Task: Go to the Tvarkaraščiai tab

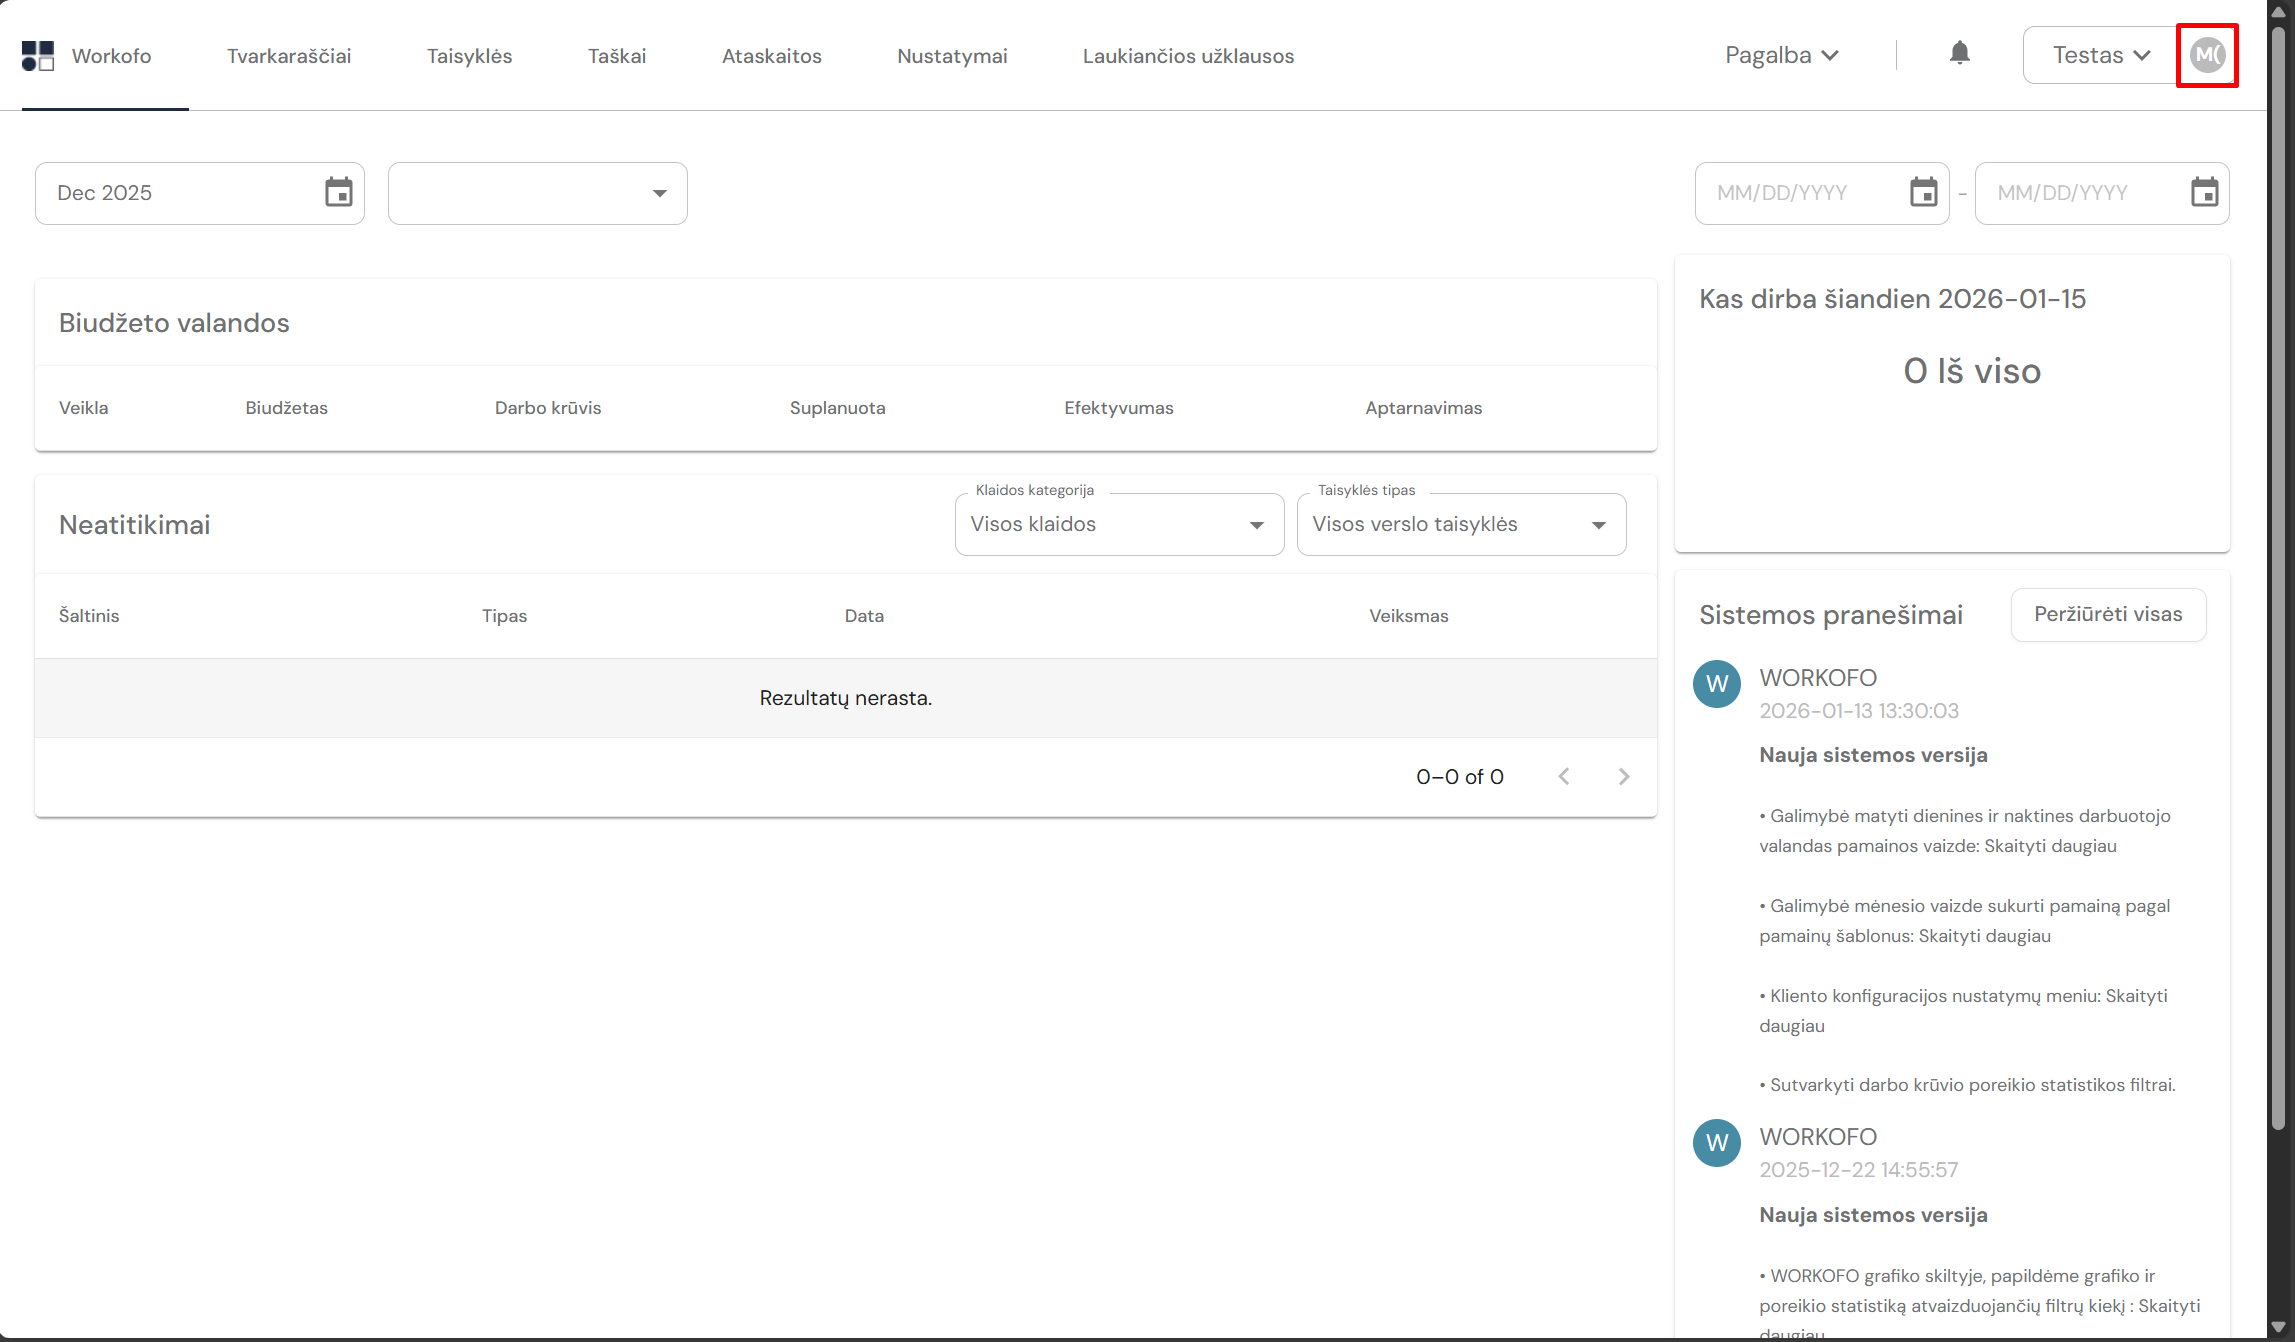Action: 289,56
